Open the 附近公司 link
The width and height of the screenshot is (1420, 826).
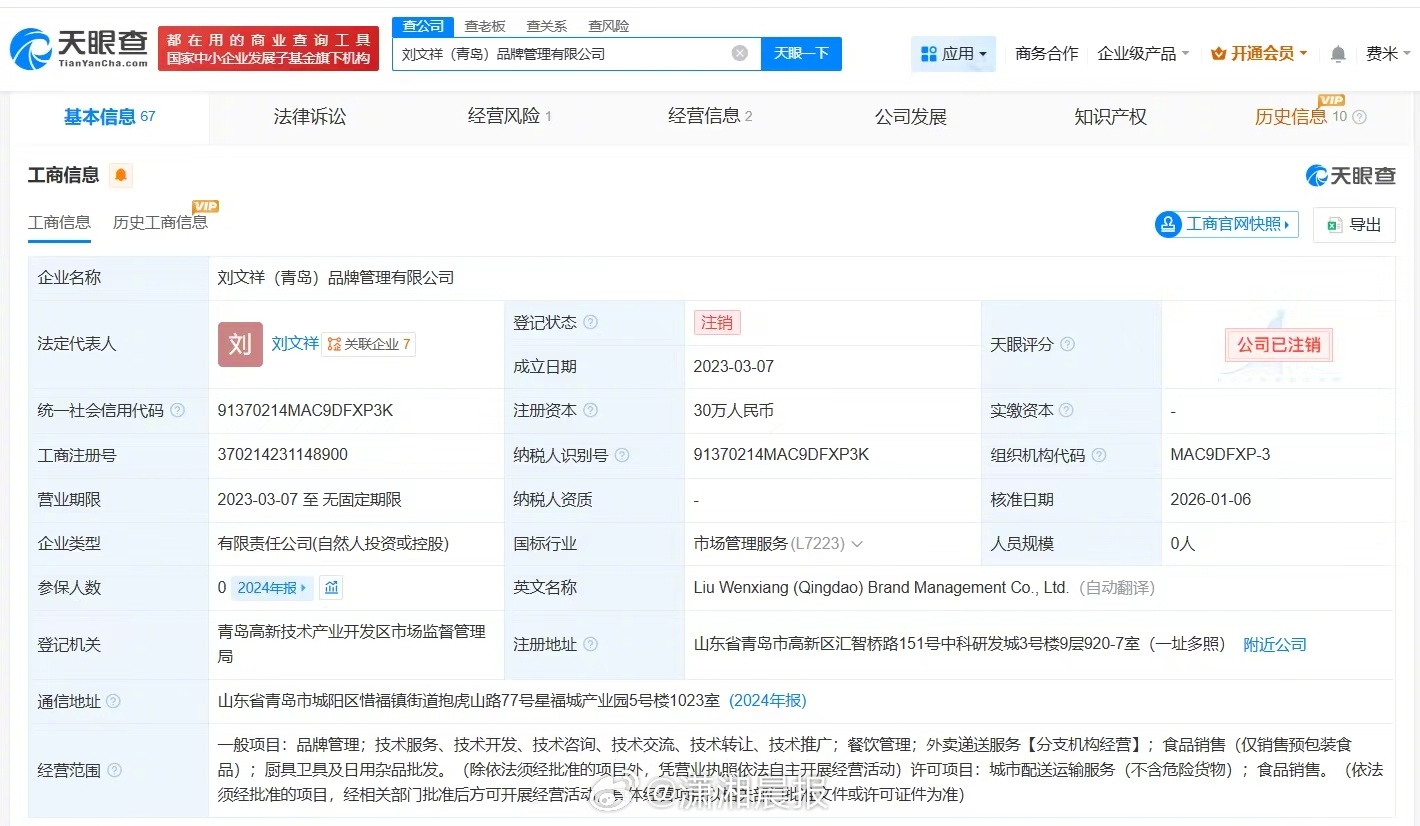[1274, 644]
